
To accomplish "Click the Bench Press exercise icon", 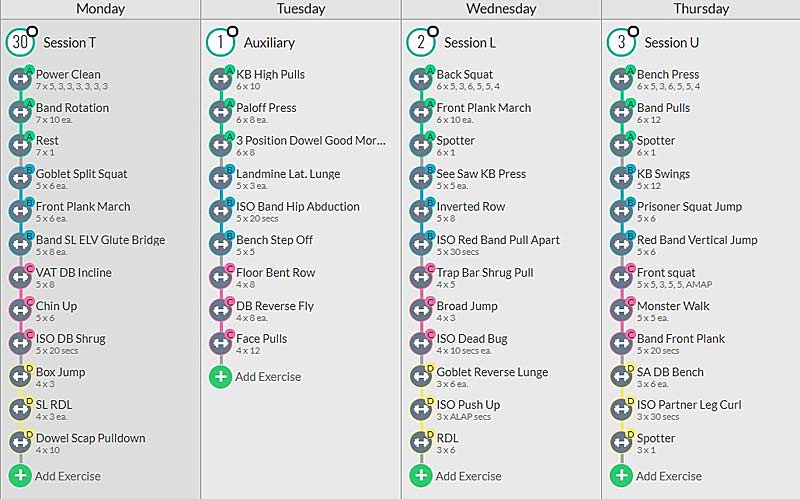I will click(x=621, y=79).
